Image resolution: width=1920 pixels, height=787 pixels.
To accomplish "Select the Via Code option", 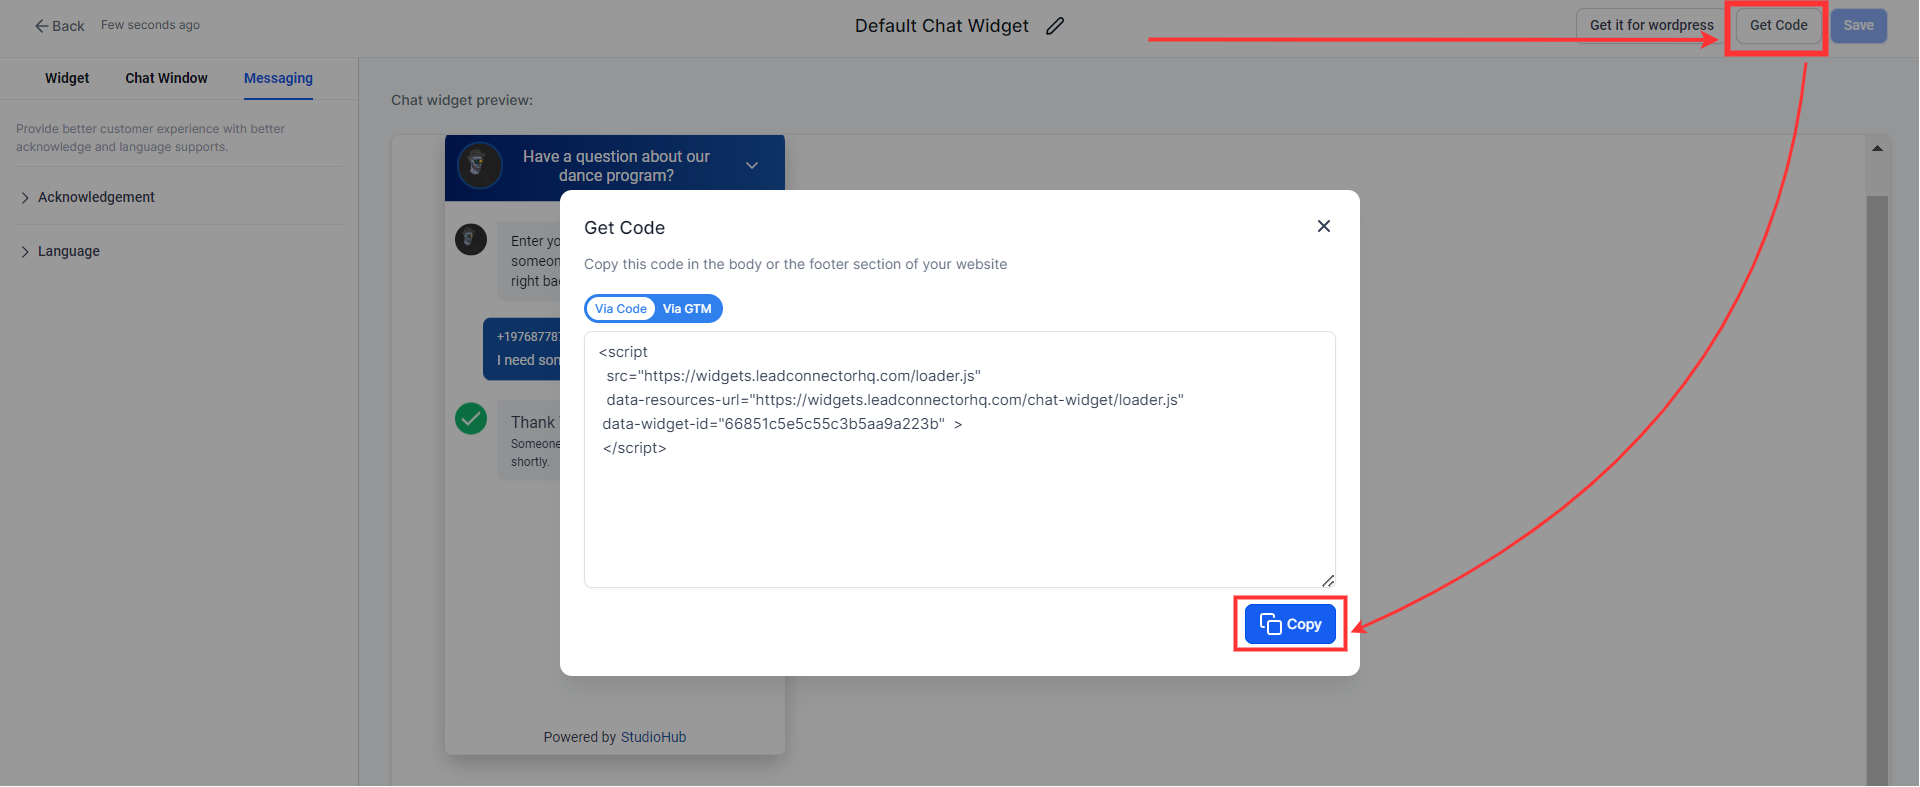I will (621, 309).
